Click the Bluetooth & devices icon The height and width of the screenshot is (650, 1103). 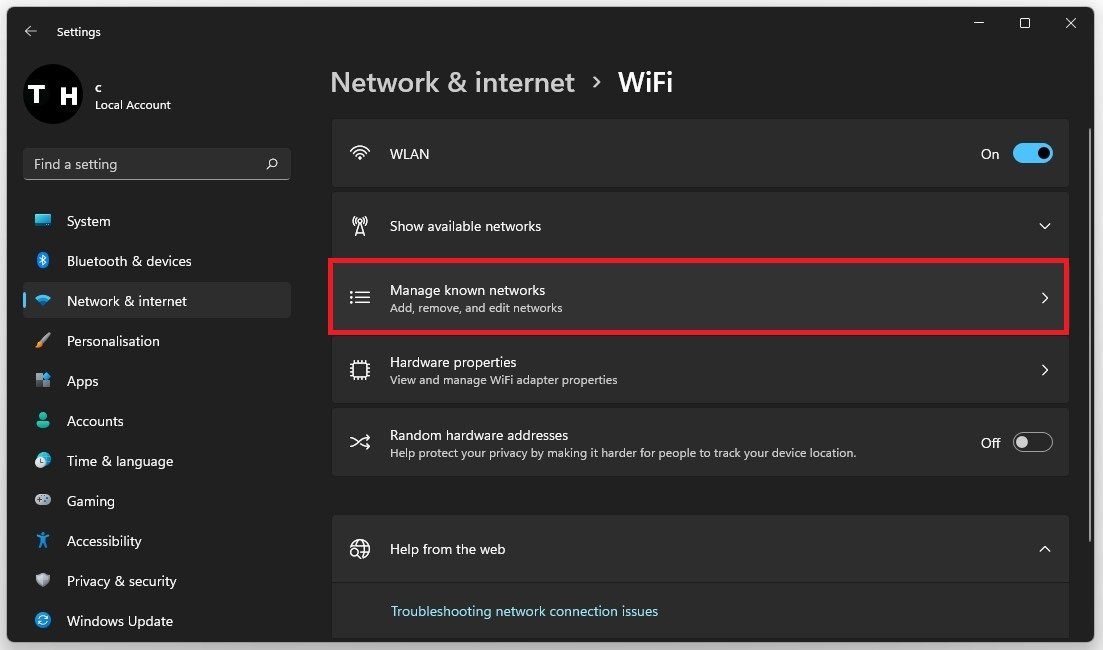[43, 261]
